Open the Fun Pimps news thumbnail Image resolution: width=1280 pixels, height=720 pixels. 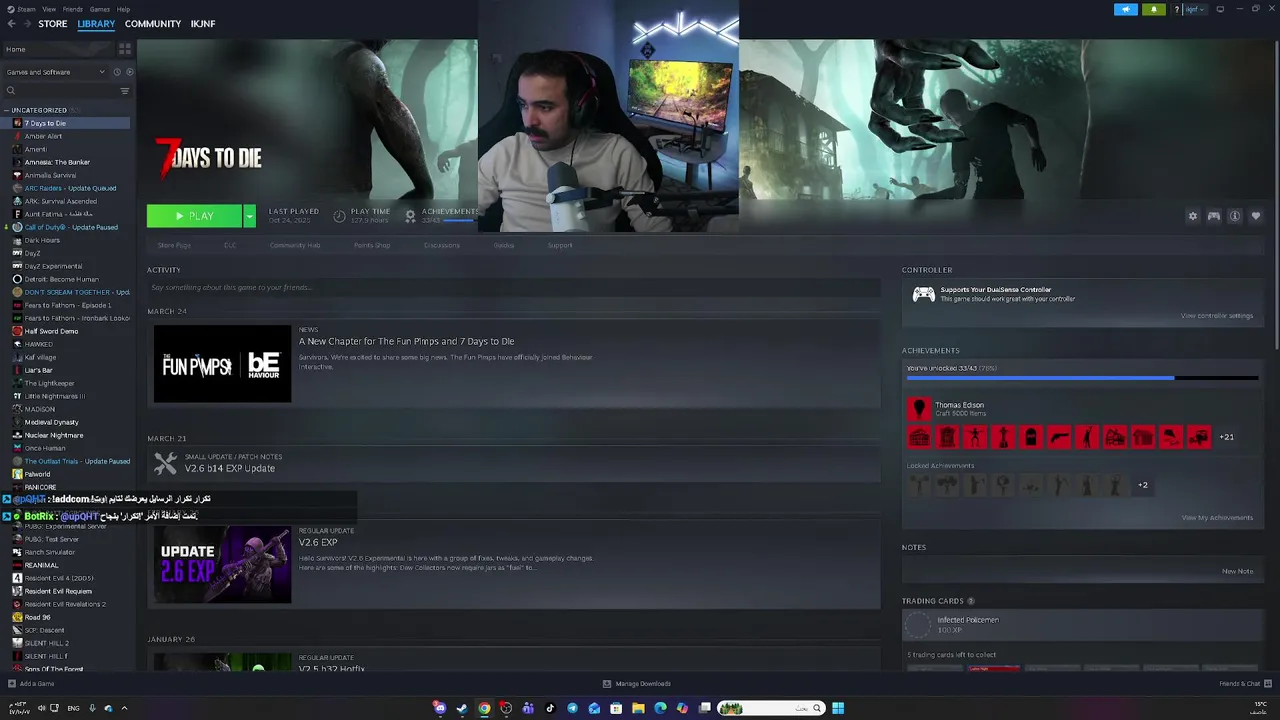coord(222,364)
